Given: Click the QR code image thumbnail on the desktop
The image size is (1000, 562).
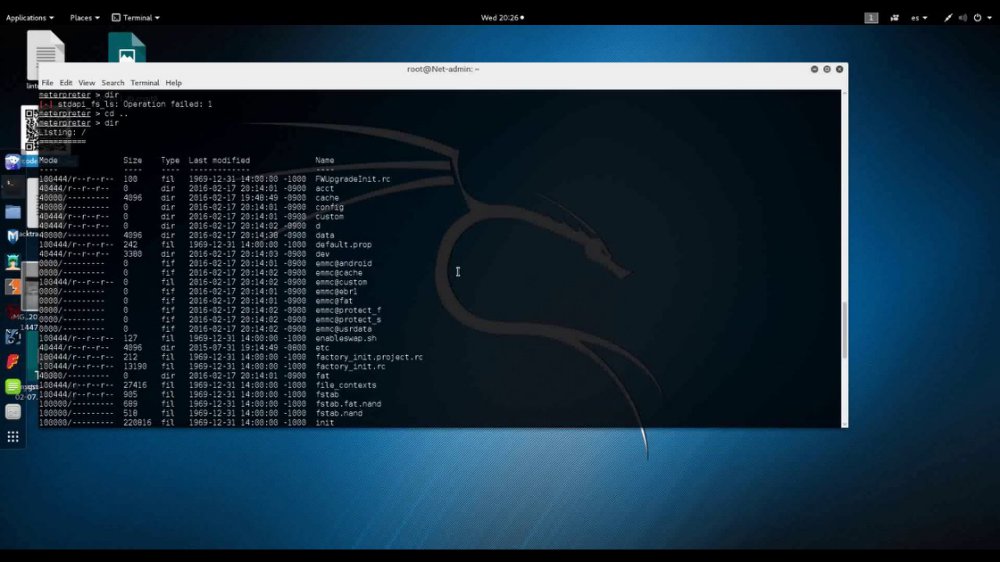Looking at the screenshot, I should (x=30, y=129).
